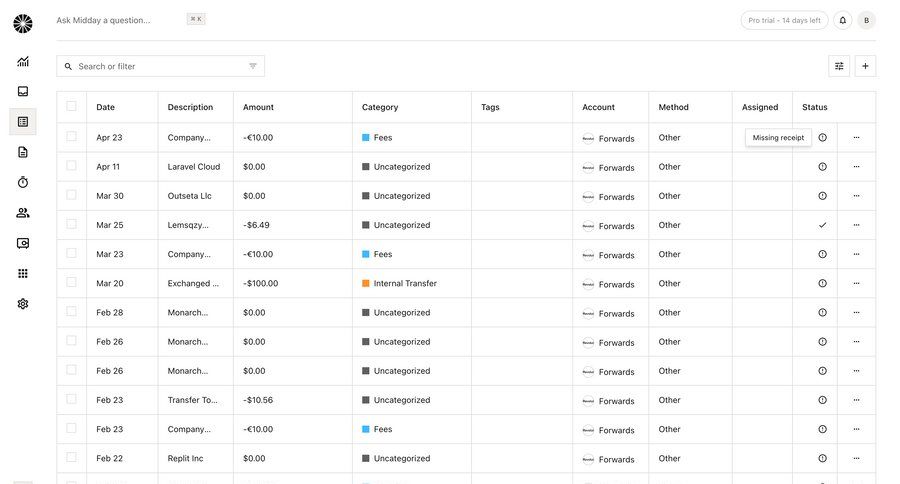Click status icon for Outseta Llc row

[823, 196]
